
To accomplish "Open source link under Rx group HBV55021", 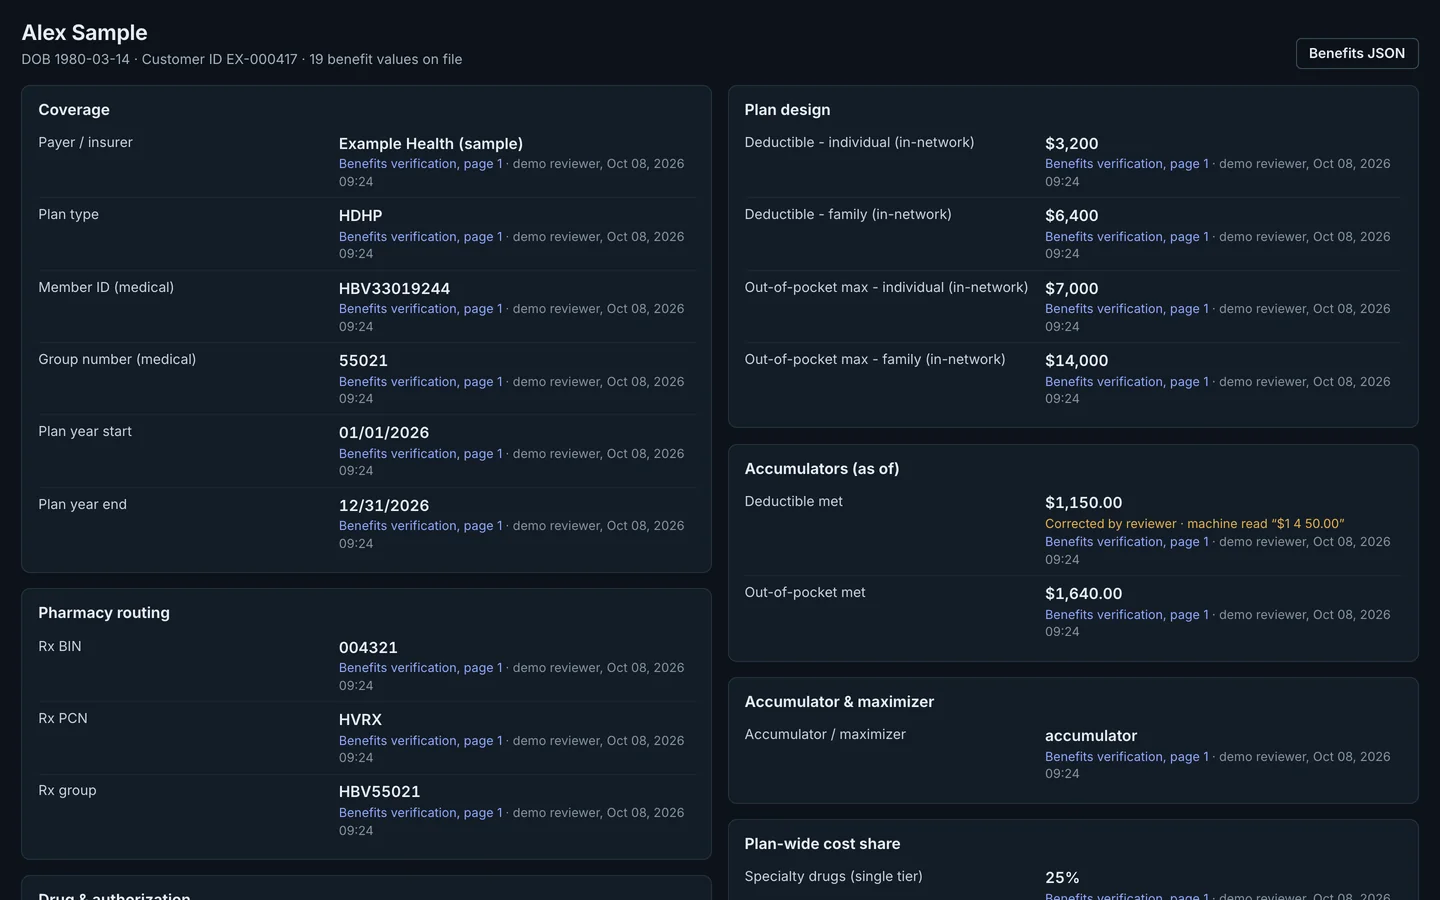I will [x=421, y=813].
